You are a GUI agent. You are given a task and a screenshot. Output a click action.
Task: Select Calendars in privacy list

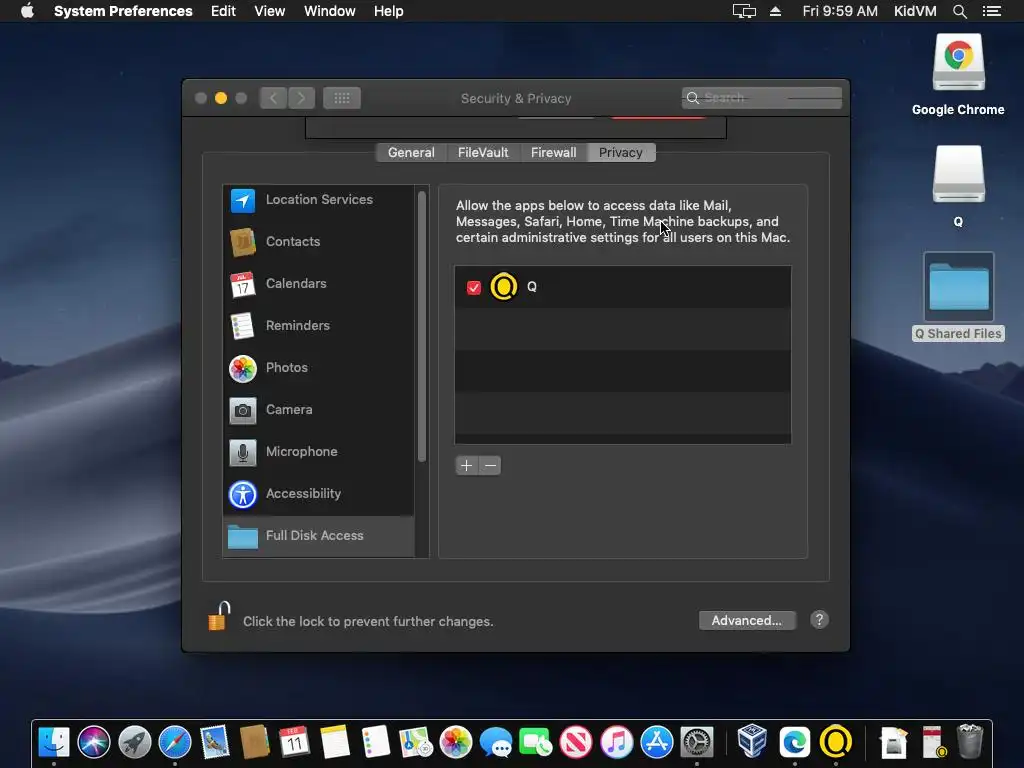[319, 283]
